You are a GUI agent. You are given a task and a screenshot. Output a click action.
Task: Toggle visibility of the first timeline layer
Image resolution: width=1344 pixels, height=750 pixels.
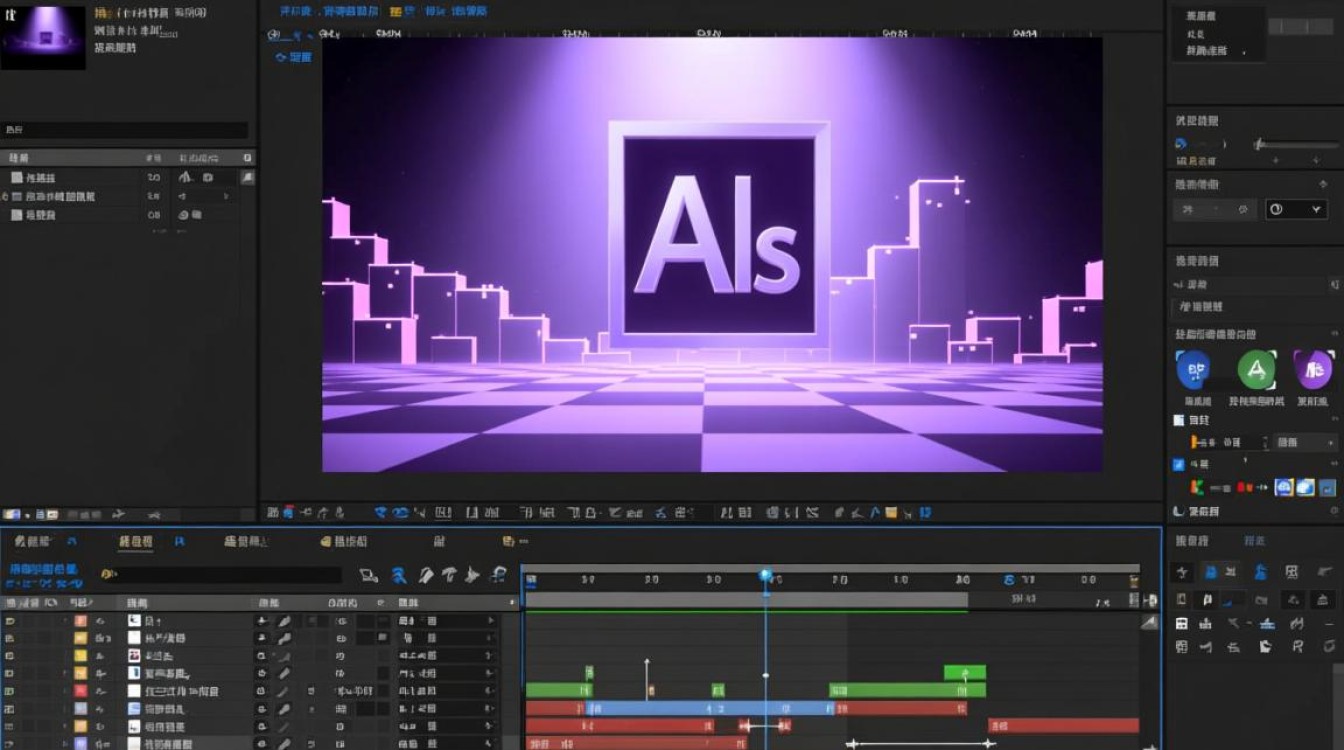point(10,621)
